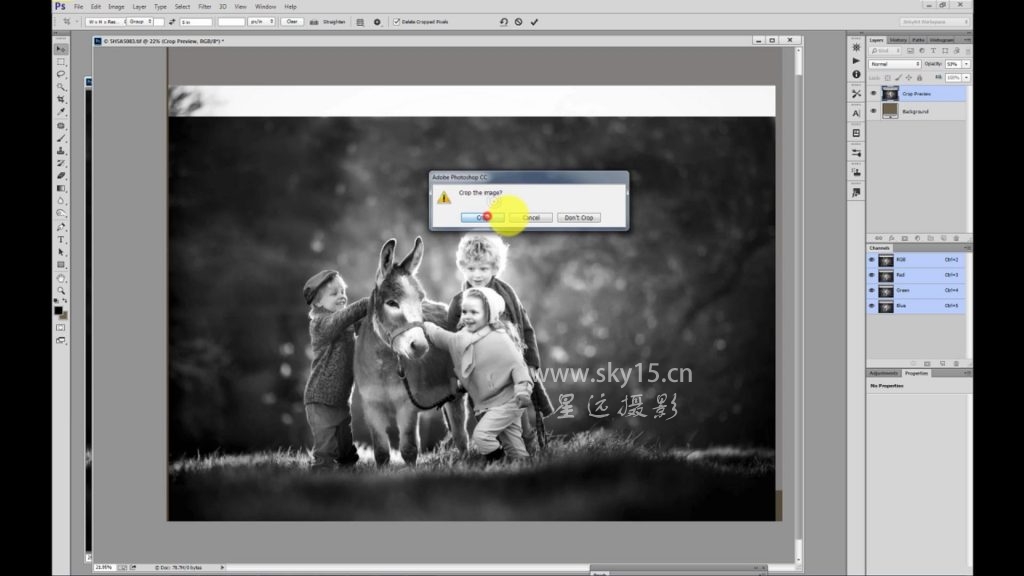Open the crop tool preset picker arrow
This screenshot has height=576, width=1024.
[x=76, y=22]
